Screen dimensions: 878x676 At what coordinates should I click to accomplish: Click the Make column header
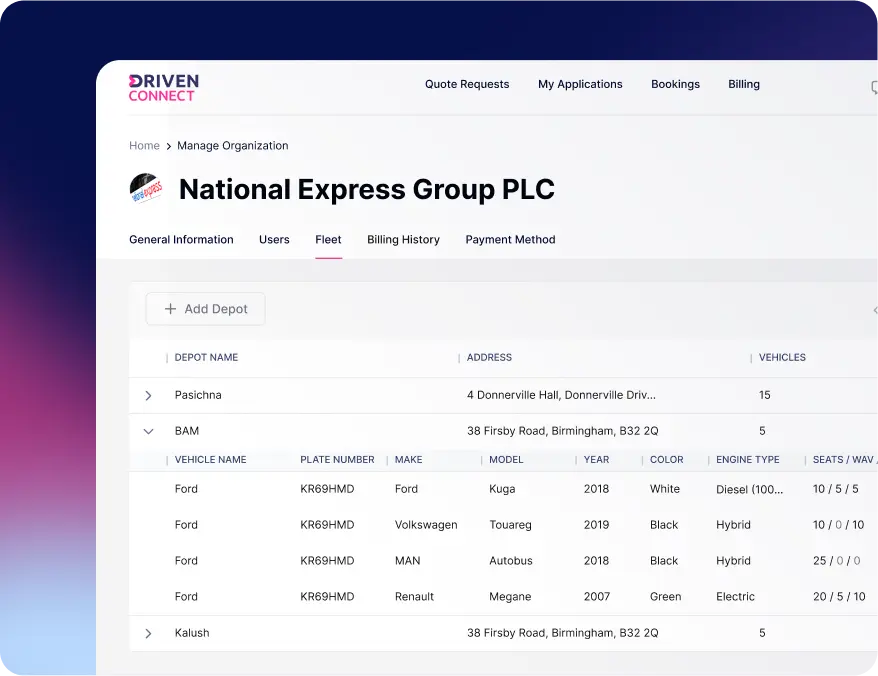point(409,460)
